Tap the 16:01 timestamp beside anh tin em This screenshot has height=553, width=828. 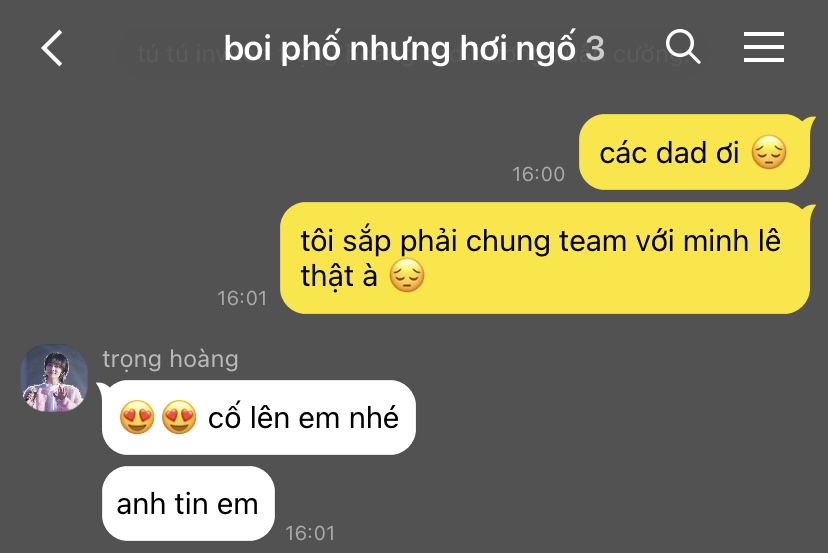[x=310, y=533]
